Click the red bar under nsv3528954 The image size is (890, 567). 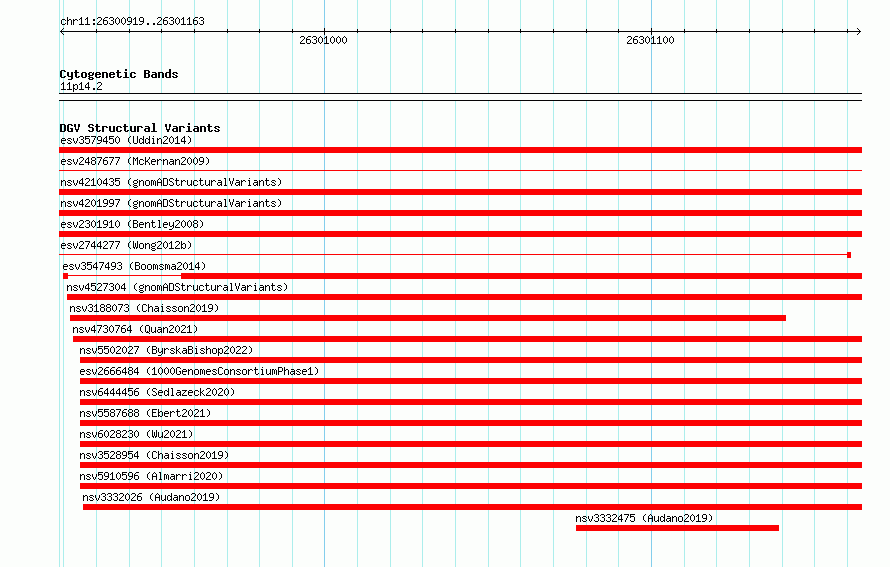[471, 465]
